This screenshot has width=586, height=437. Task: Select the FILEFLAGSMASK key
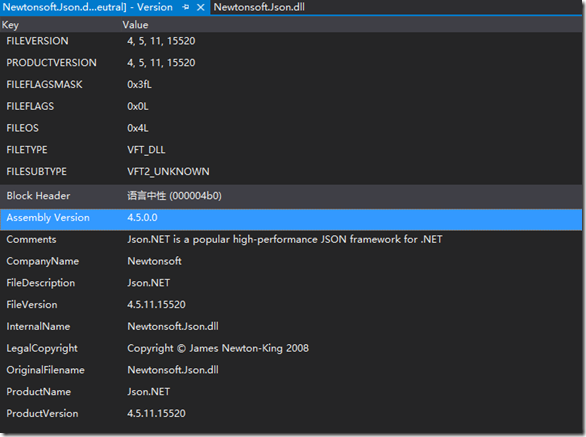click(44, 84)
